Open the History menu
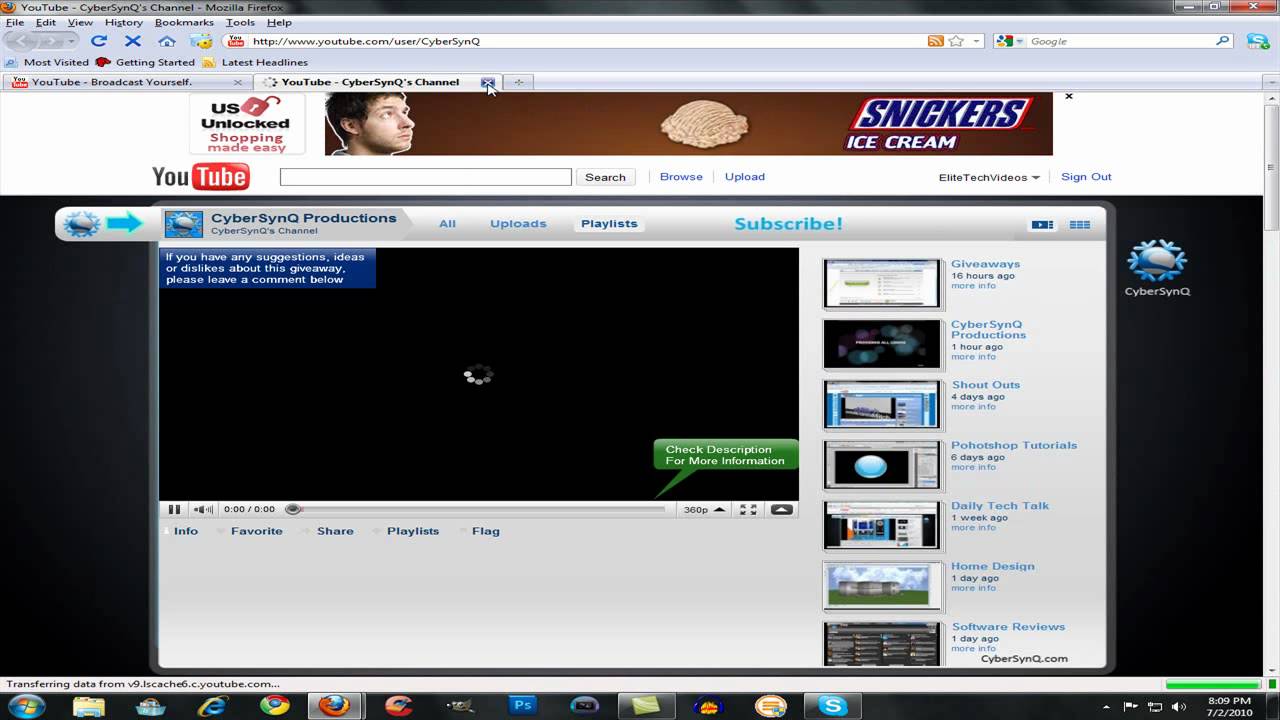 click(123, 22)
